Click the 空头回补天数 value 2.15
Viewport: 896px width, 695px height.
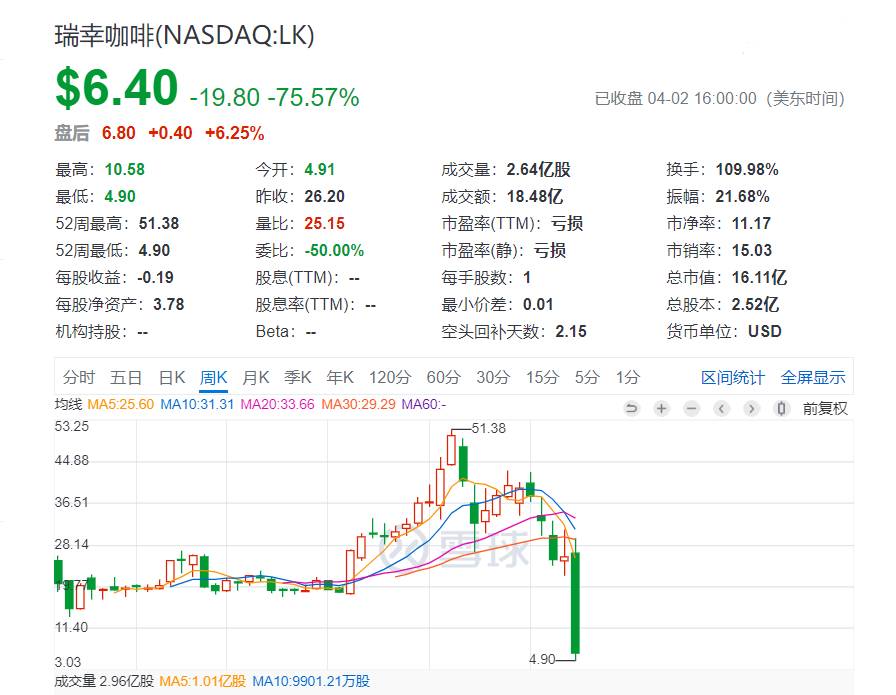(x=571, y=331)
